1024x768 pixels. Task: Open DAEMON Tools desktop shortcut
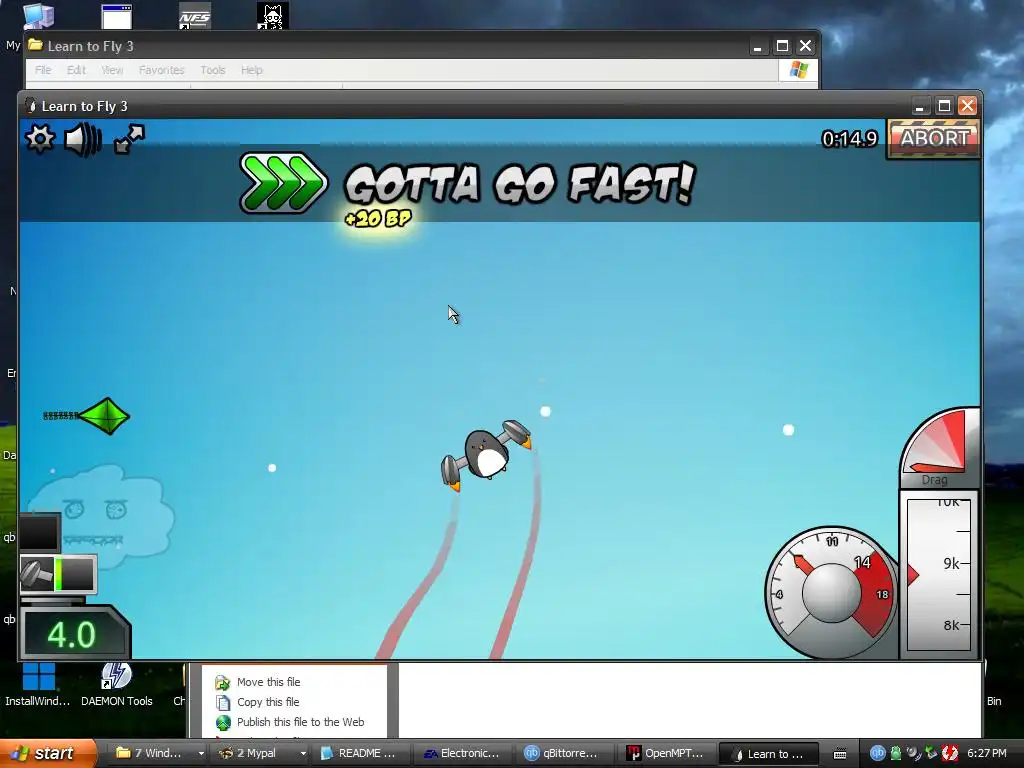click(116, 685)
